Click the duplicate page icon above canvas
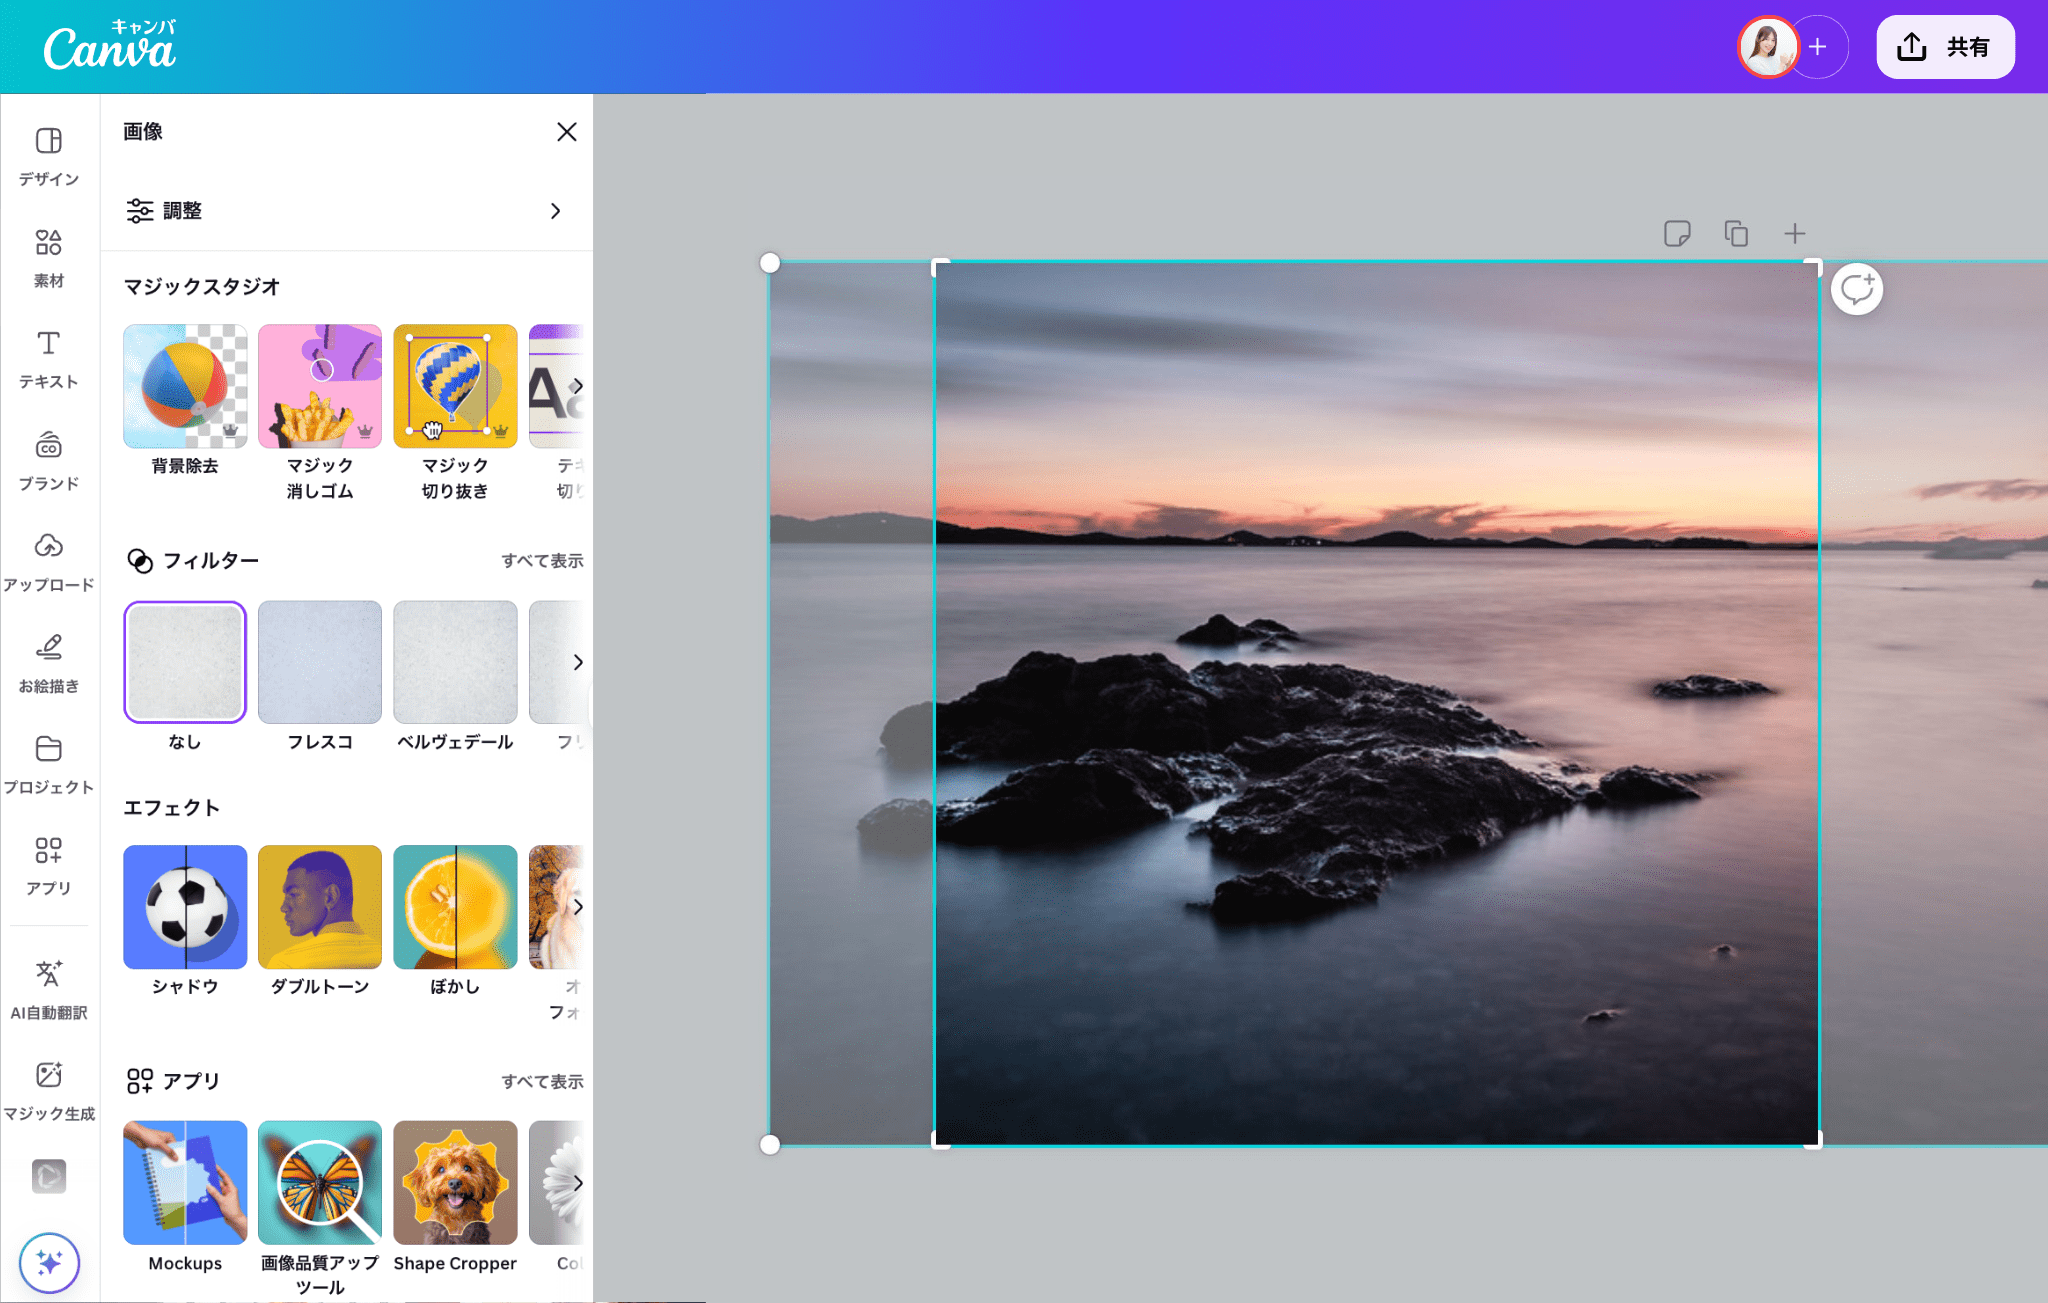2048x1303 pixels. pos(1736,233)
